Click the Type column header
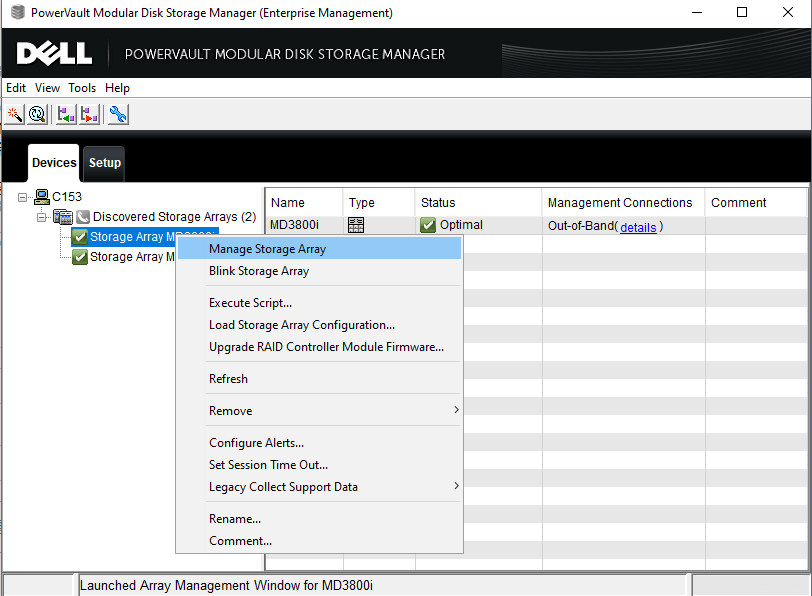Image resolution: width=812 pixels, height=596 pixels. 379,202
